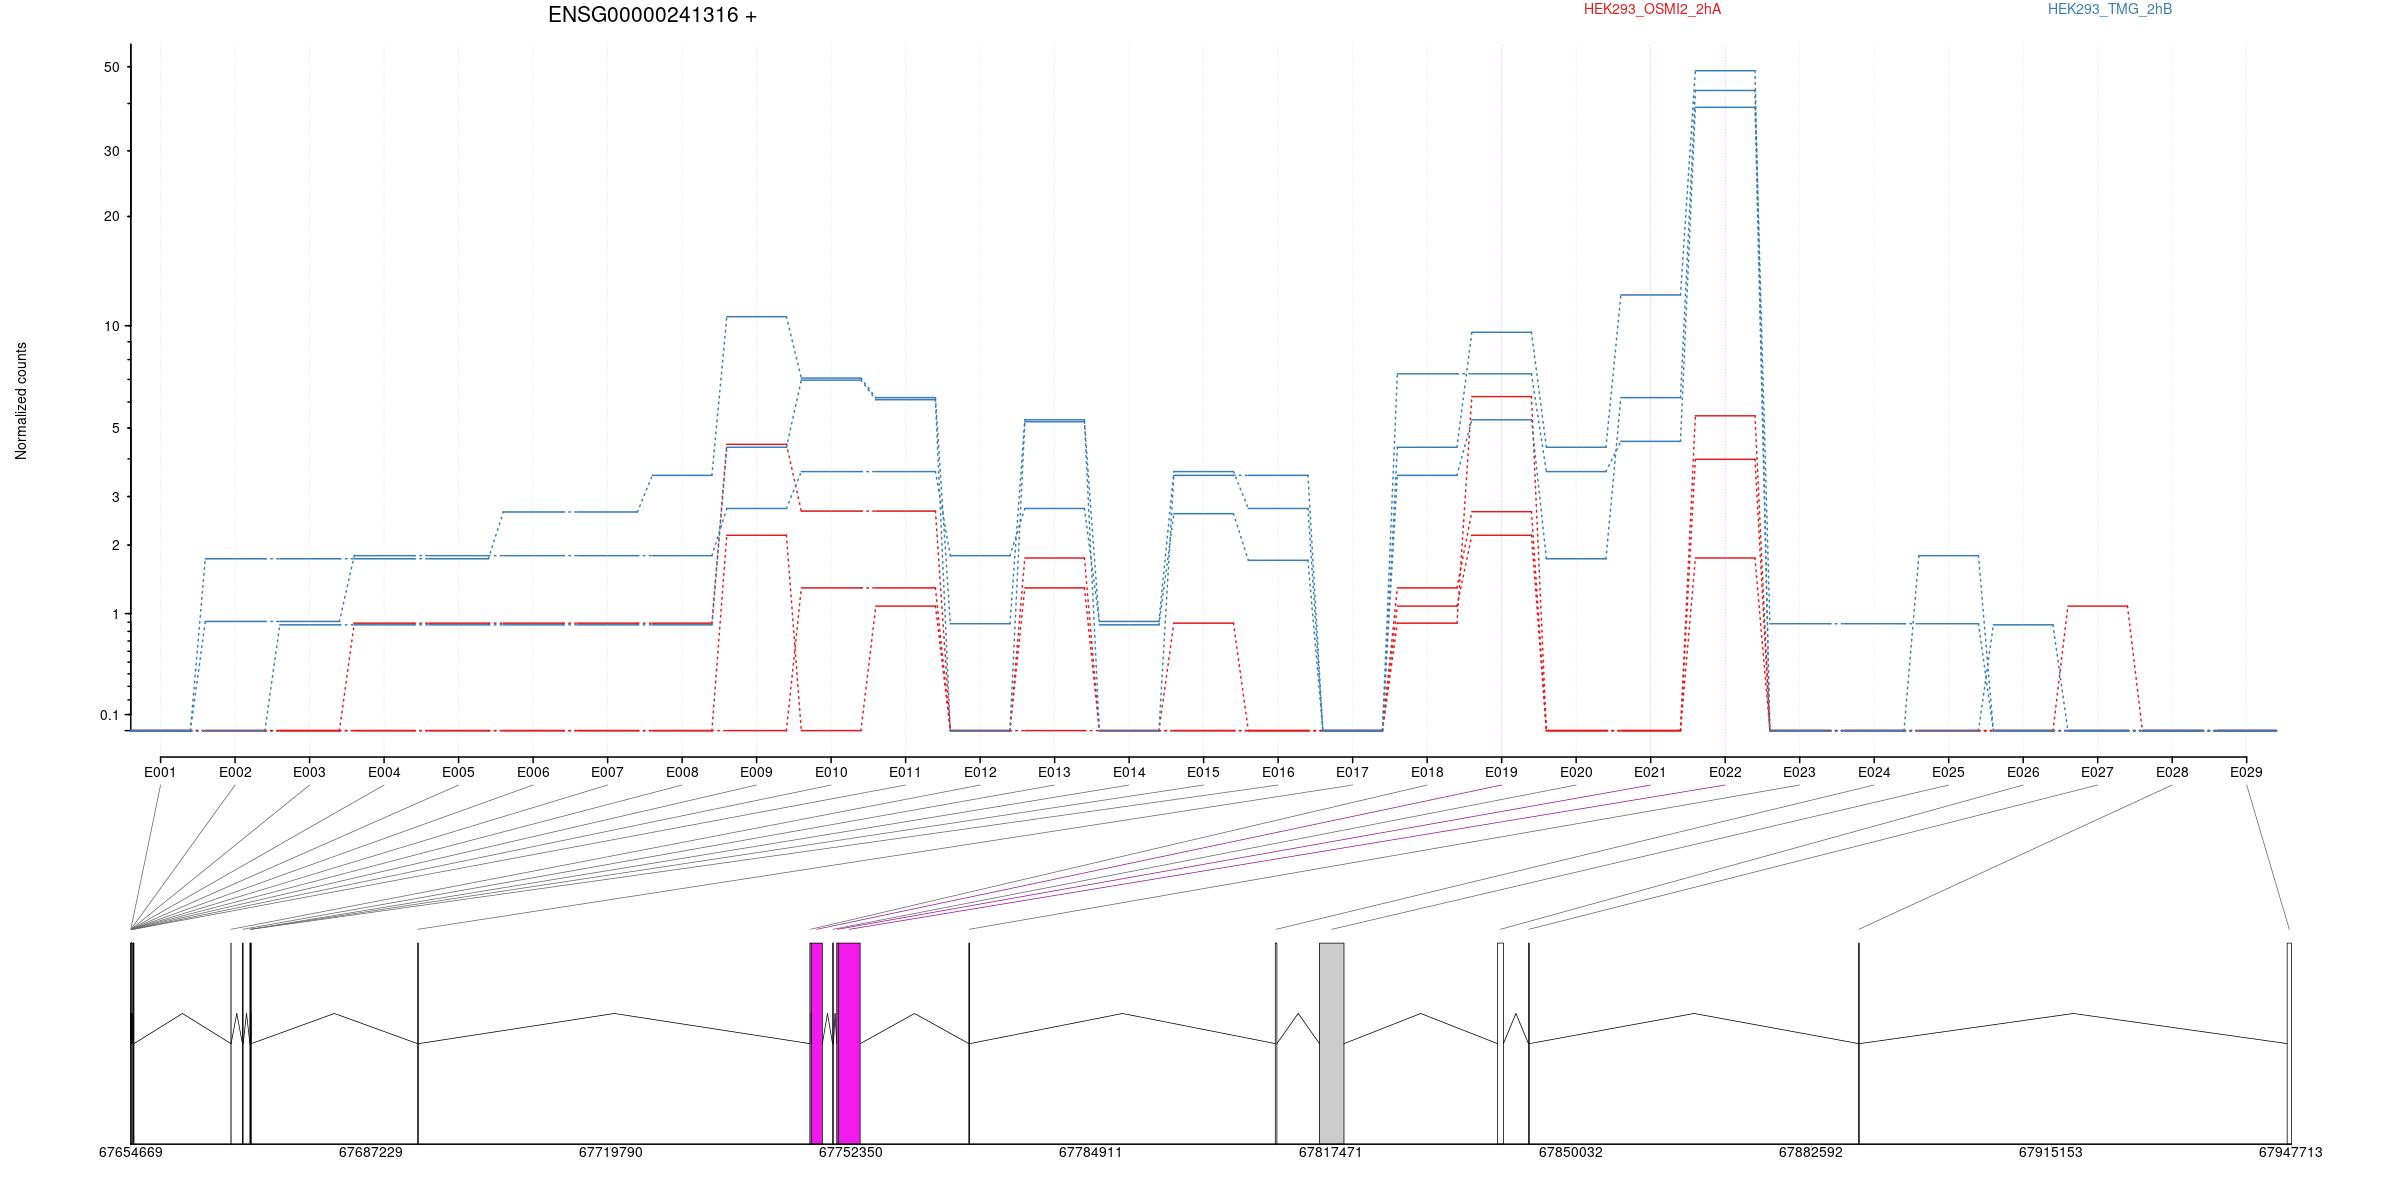Click the Normalized counts axis label
2400x1200 pixels.
[x=21, y=401]
